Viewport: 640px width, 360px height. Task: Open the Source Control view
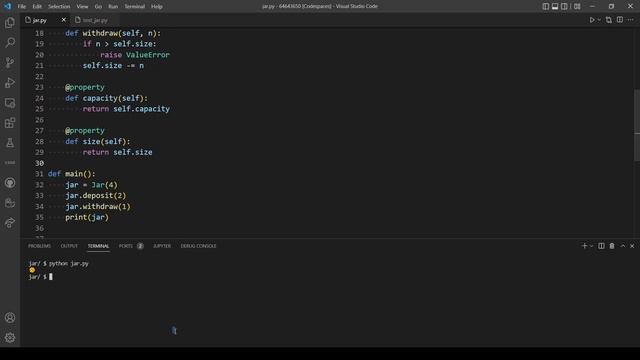10,62
